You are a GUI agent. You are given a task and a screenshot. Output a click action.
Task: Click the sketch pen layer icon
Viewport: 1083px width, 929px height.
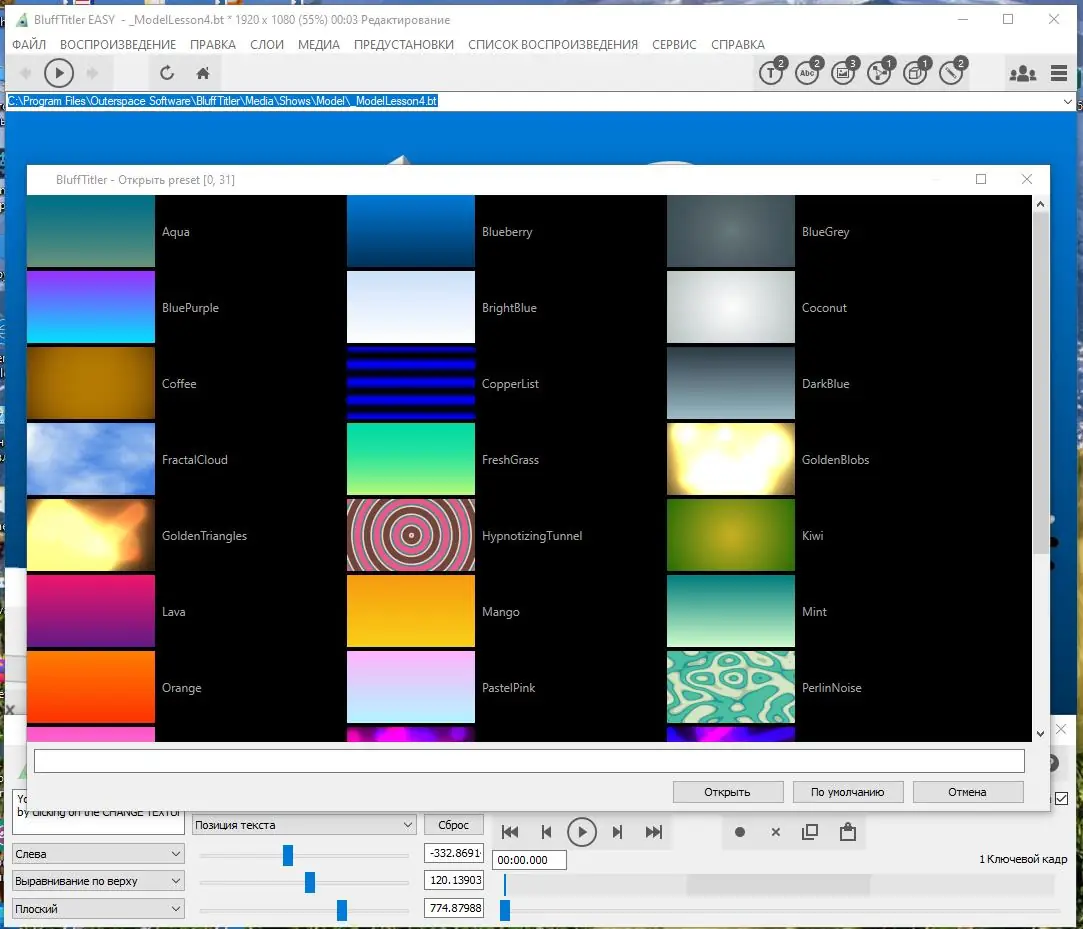[950, 73]
